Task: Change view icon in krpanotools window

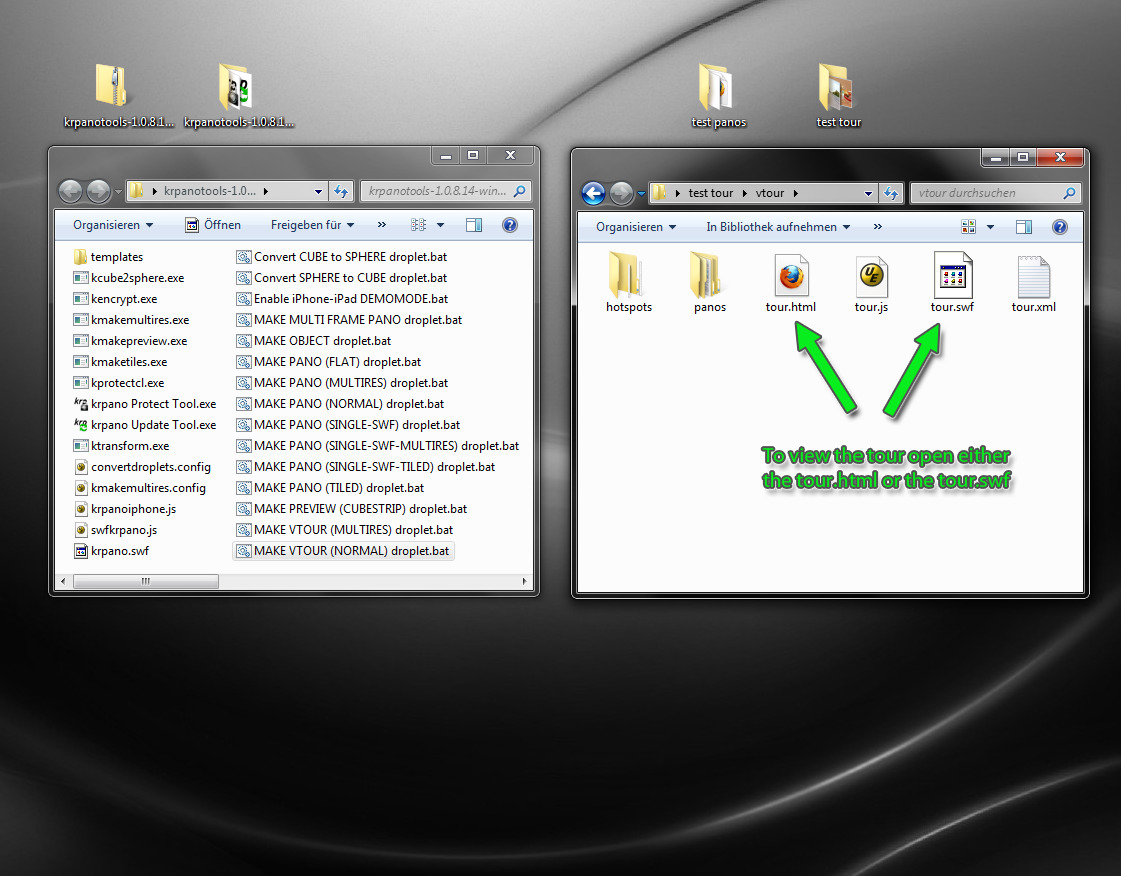Action: pos(418,225)
